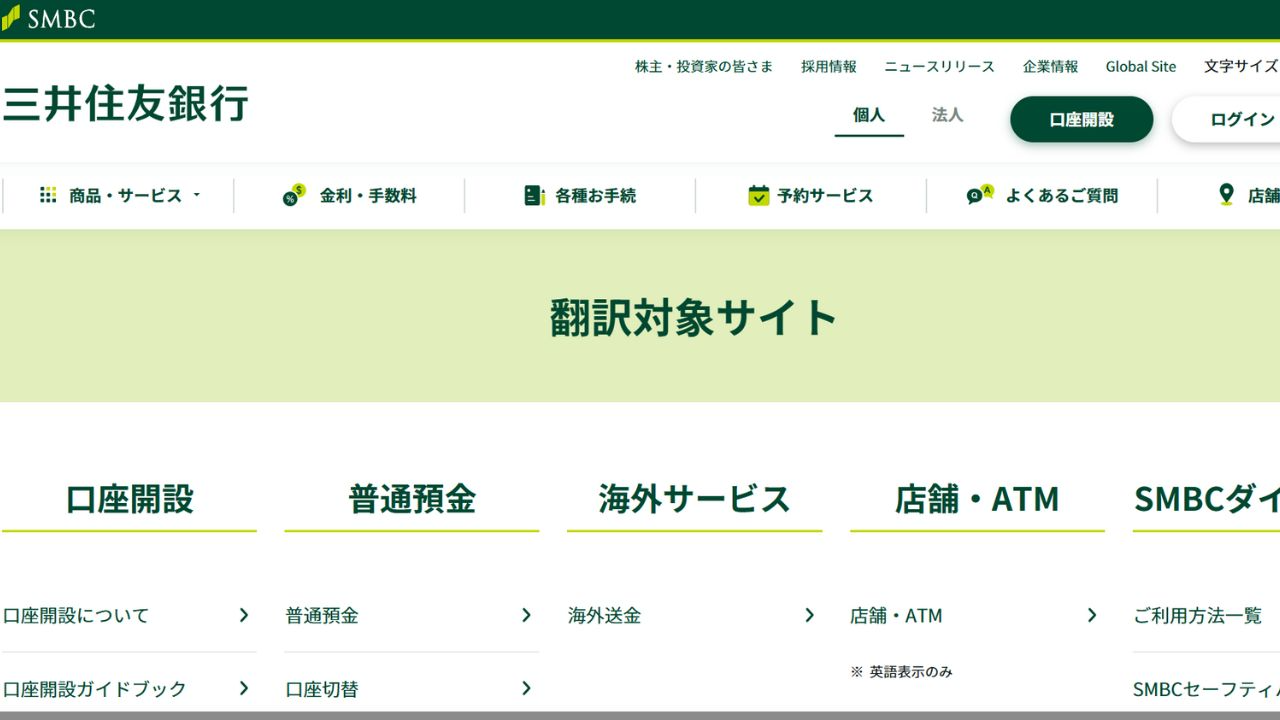1280x720 pixels.
Task: Switch to the 法人 tab
Action: tap(947, 115)
